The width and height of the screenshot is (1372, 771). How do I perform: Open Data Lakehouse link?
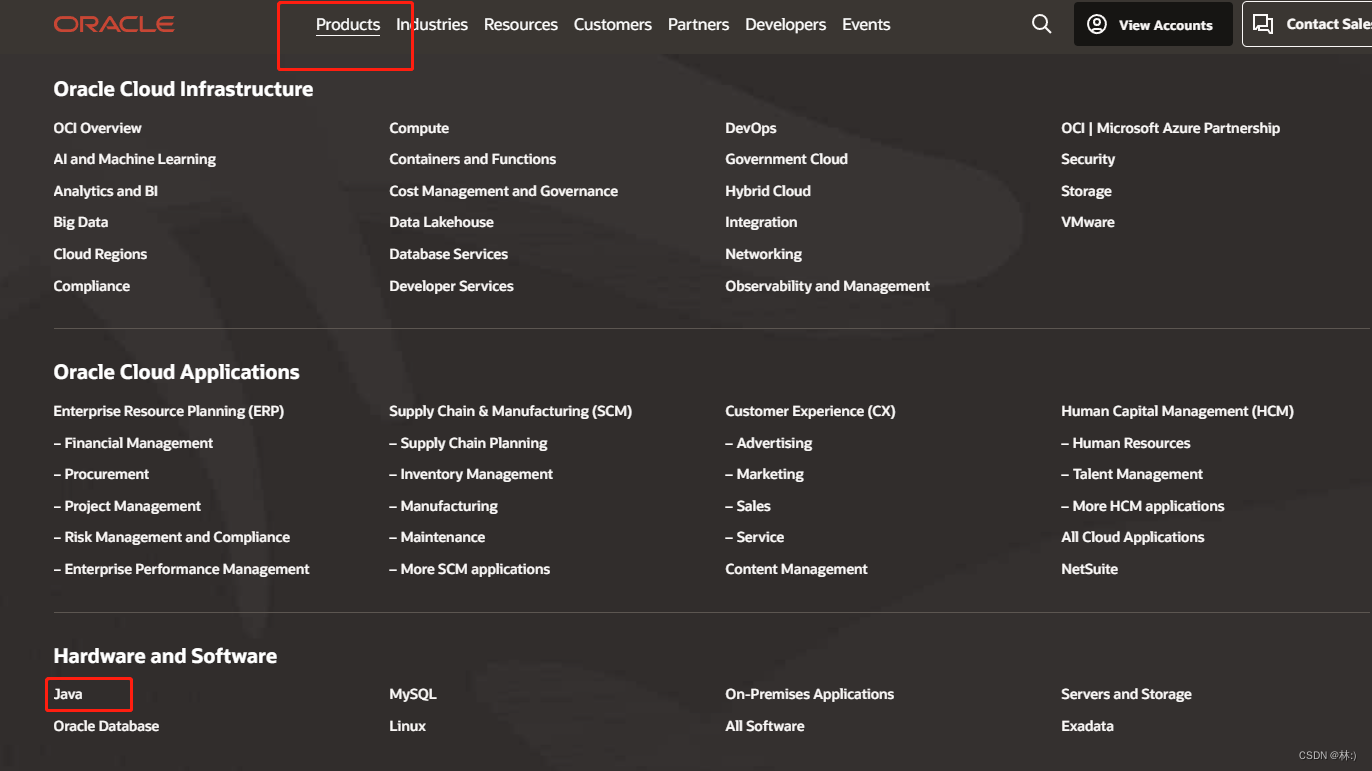tap(441, 222)
